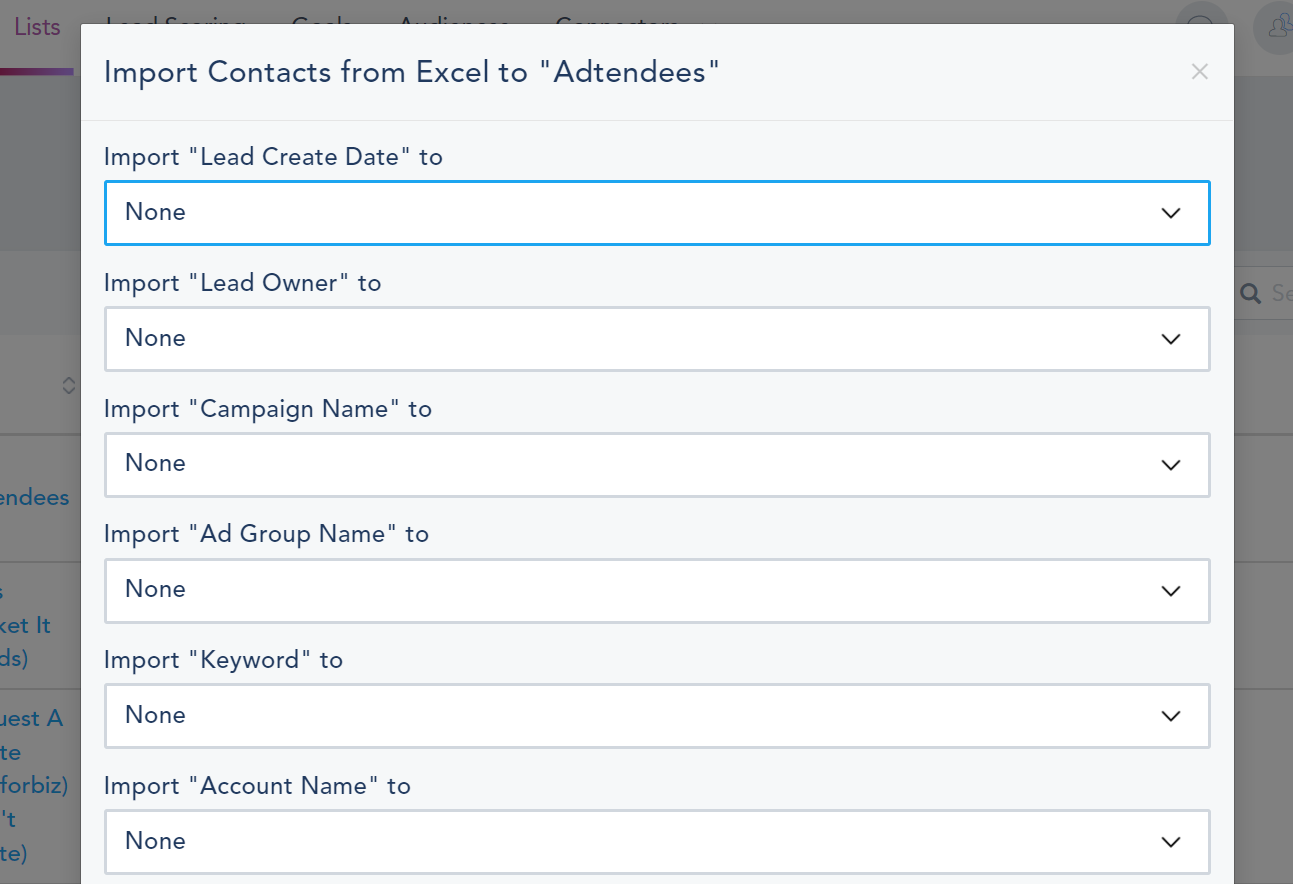Open the "Keyword" mapping dropdown
Screen dimensions: 1293x884
657,716
